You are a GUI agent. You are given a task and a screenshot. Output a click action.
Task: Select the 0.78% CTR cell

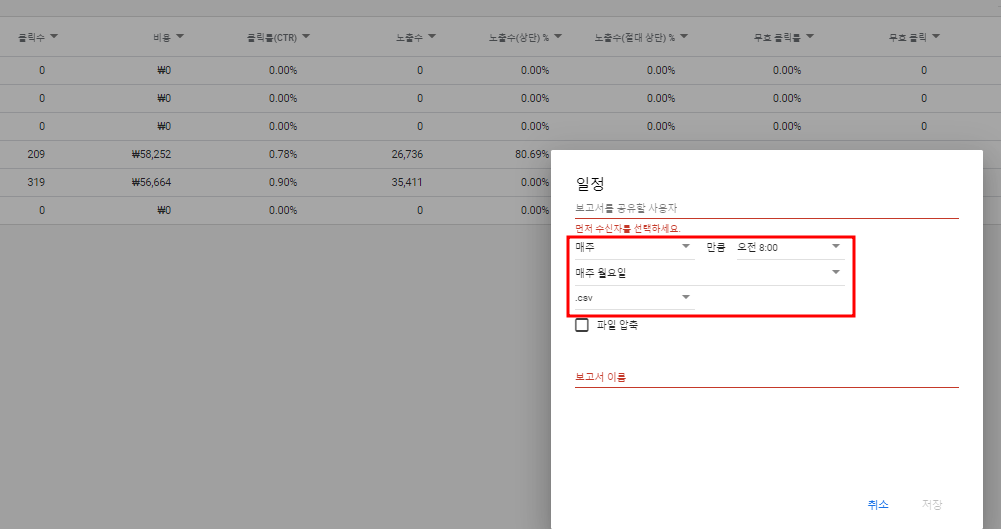point(283,154)
